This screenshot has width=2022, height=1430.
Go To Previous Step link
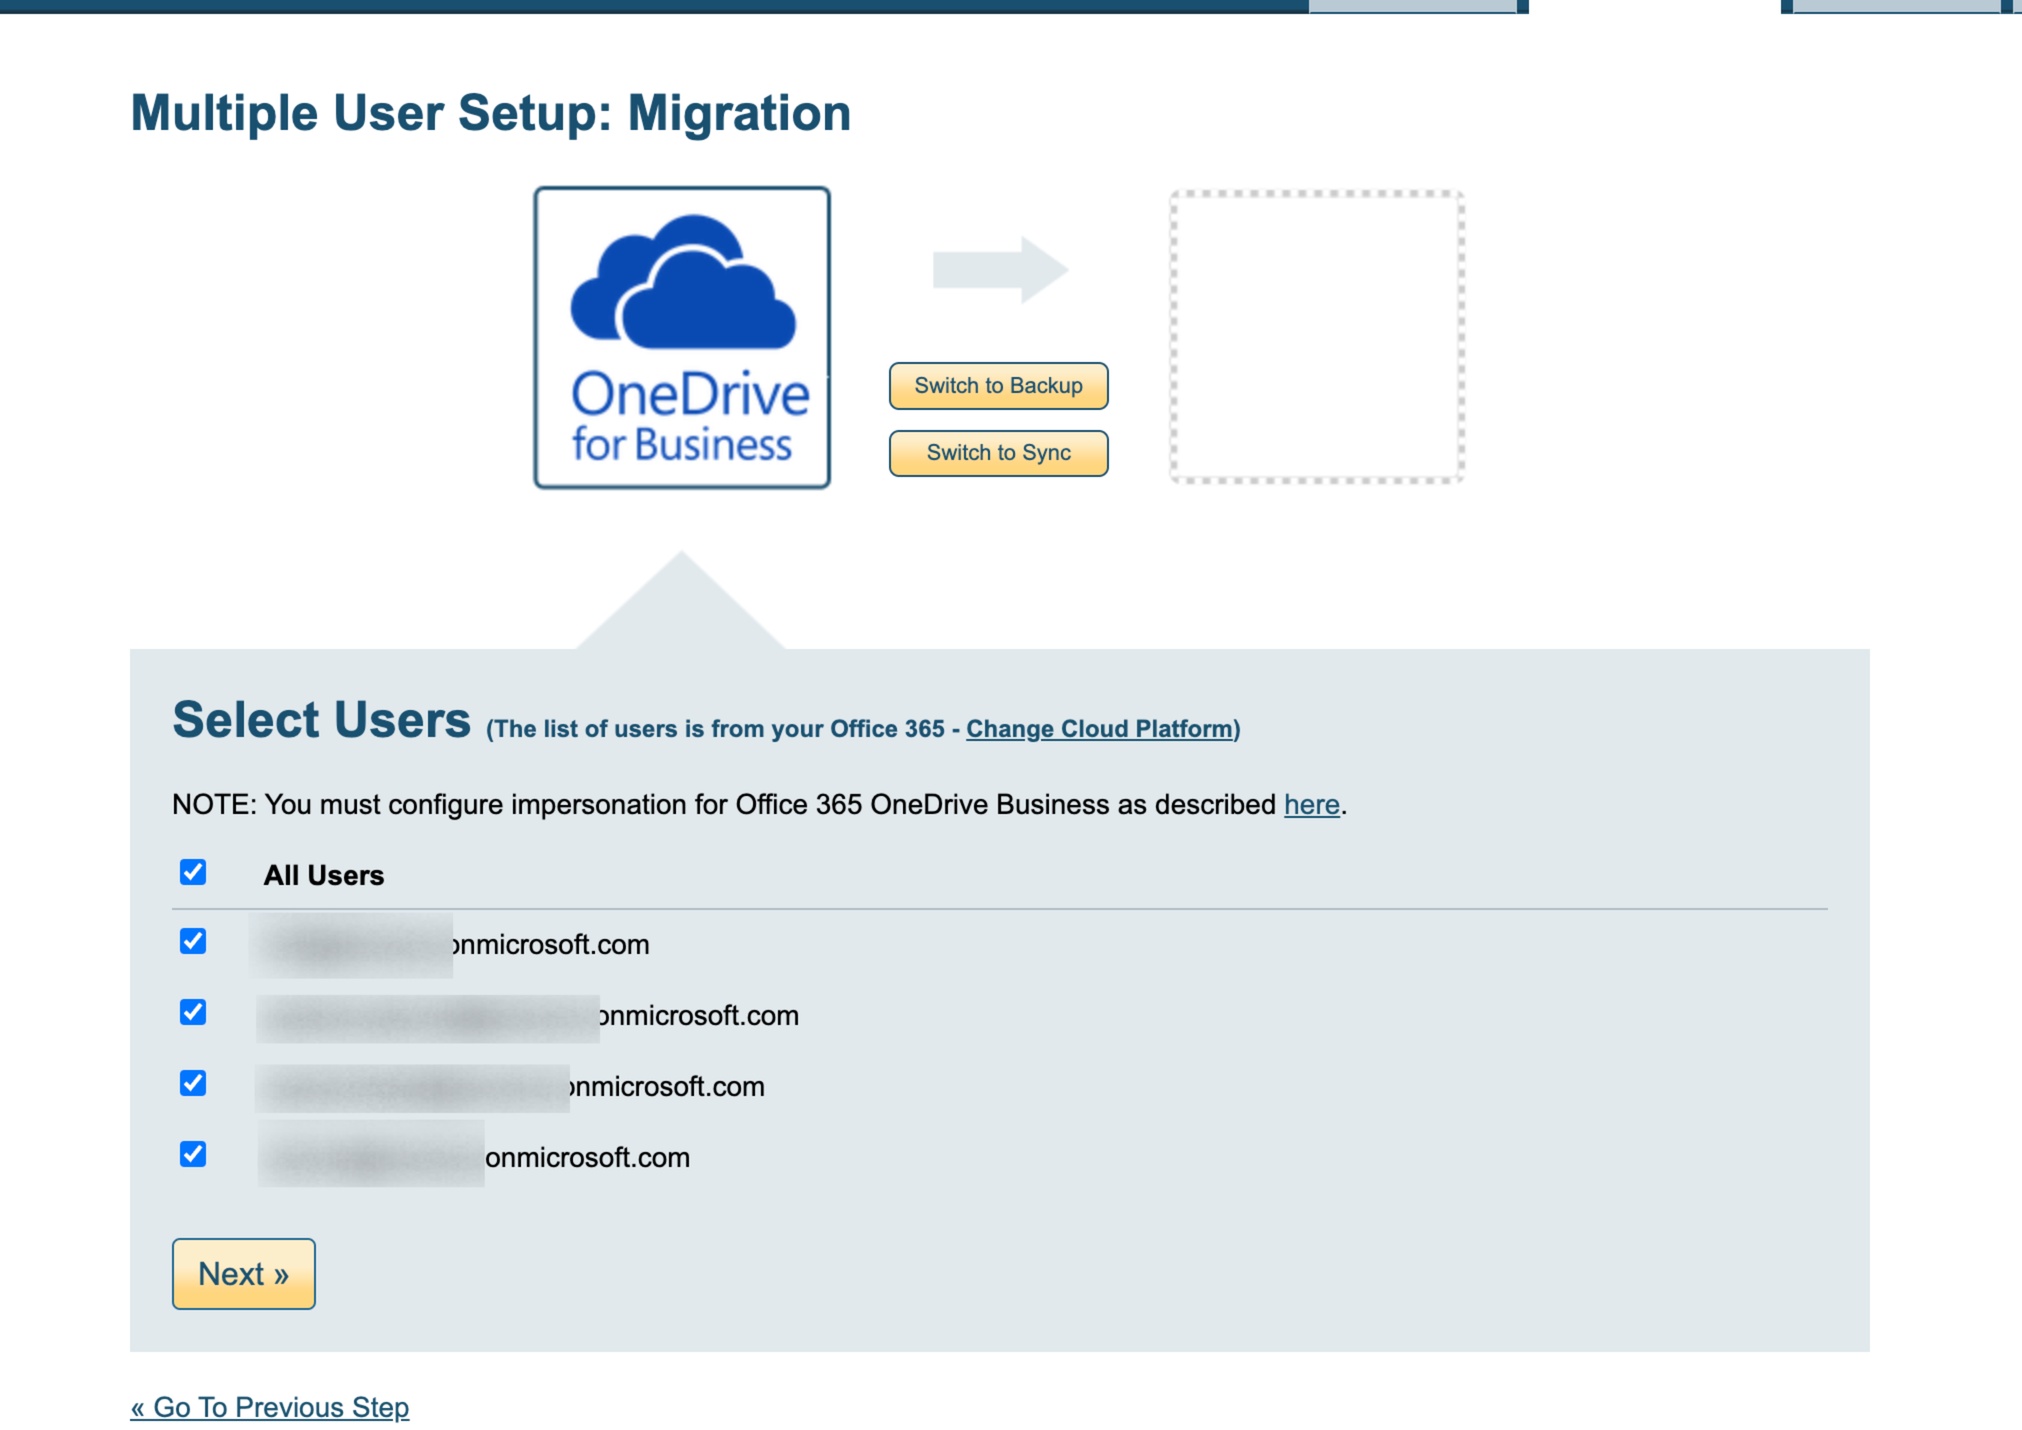point(270,1407)
